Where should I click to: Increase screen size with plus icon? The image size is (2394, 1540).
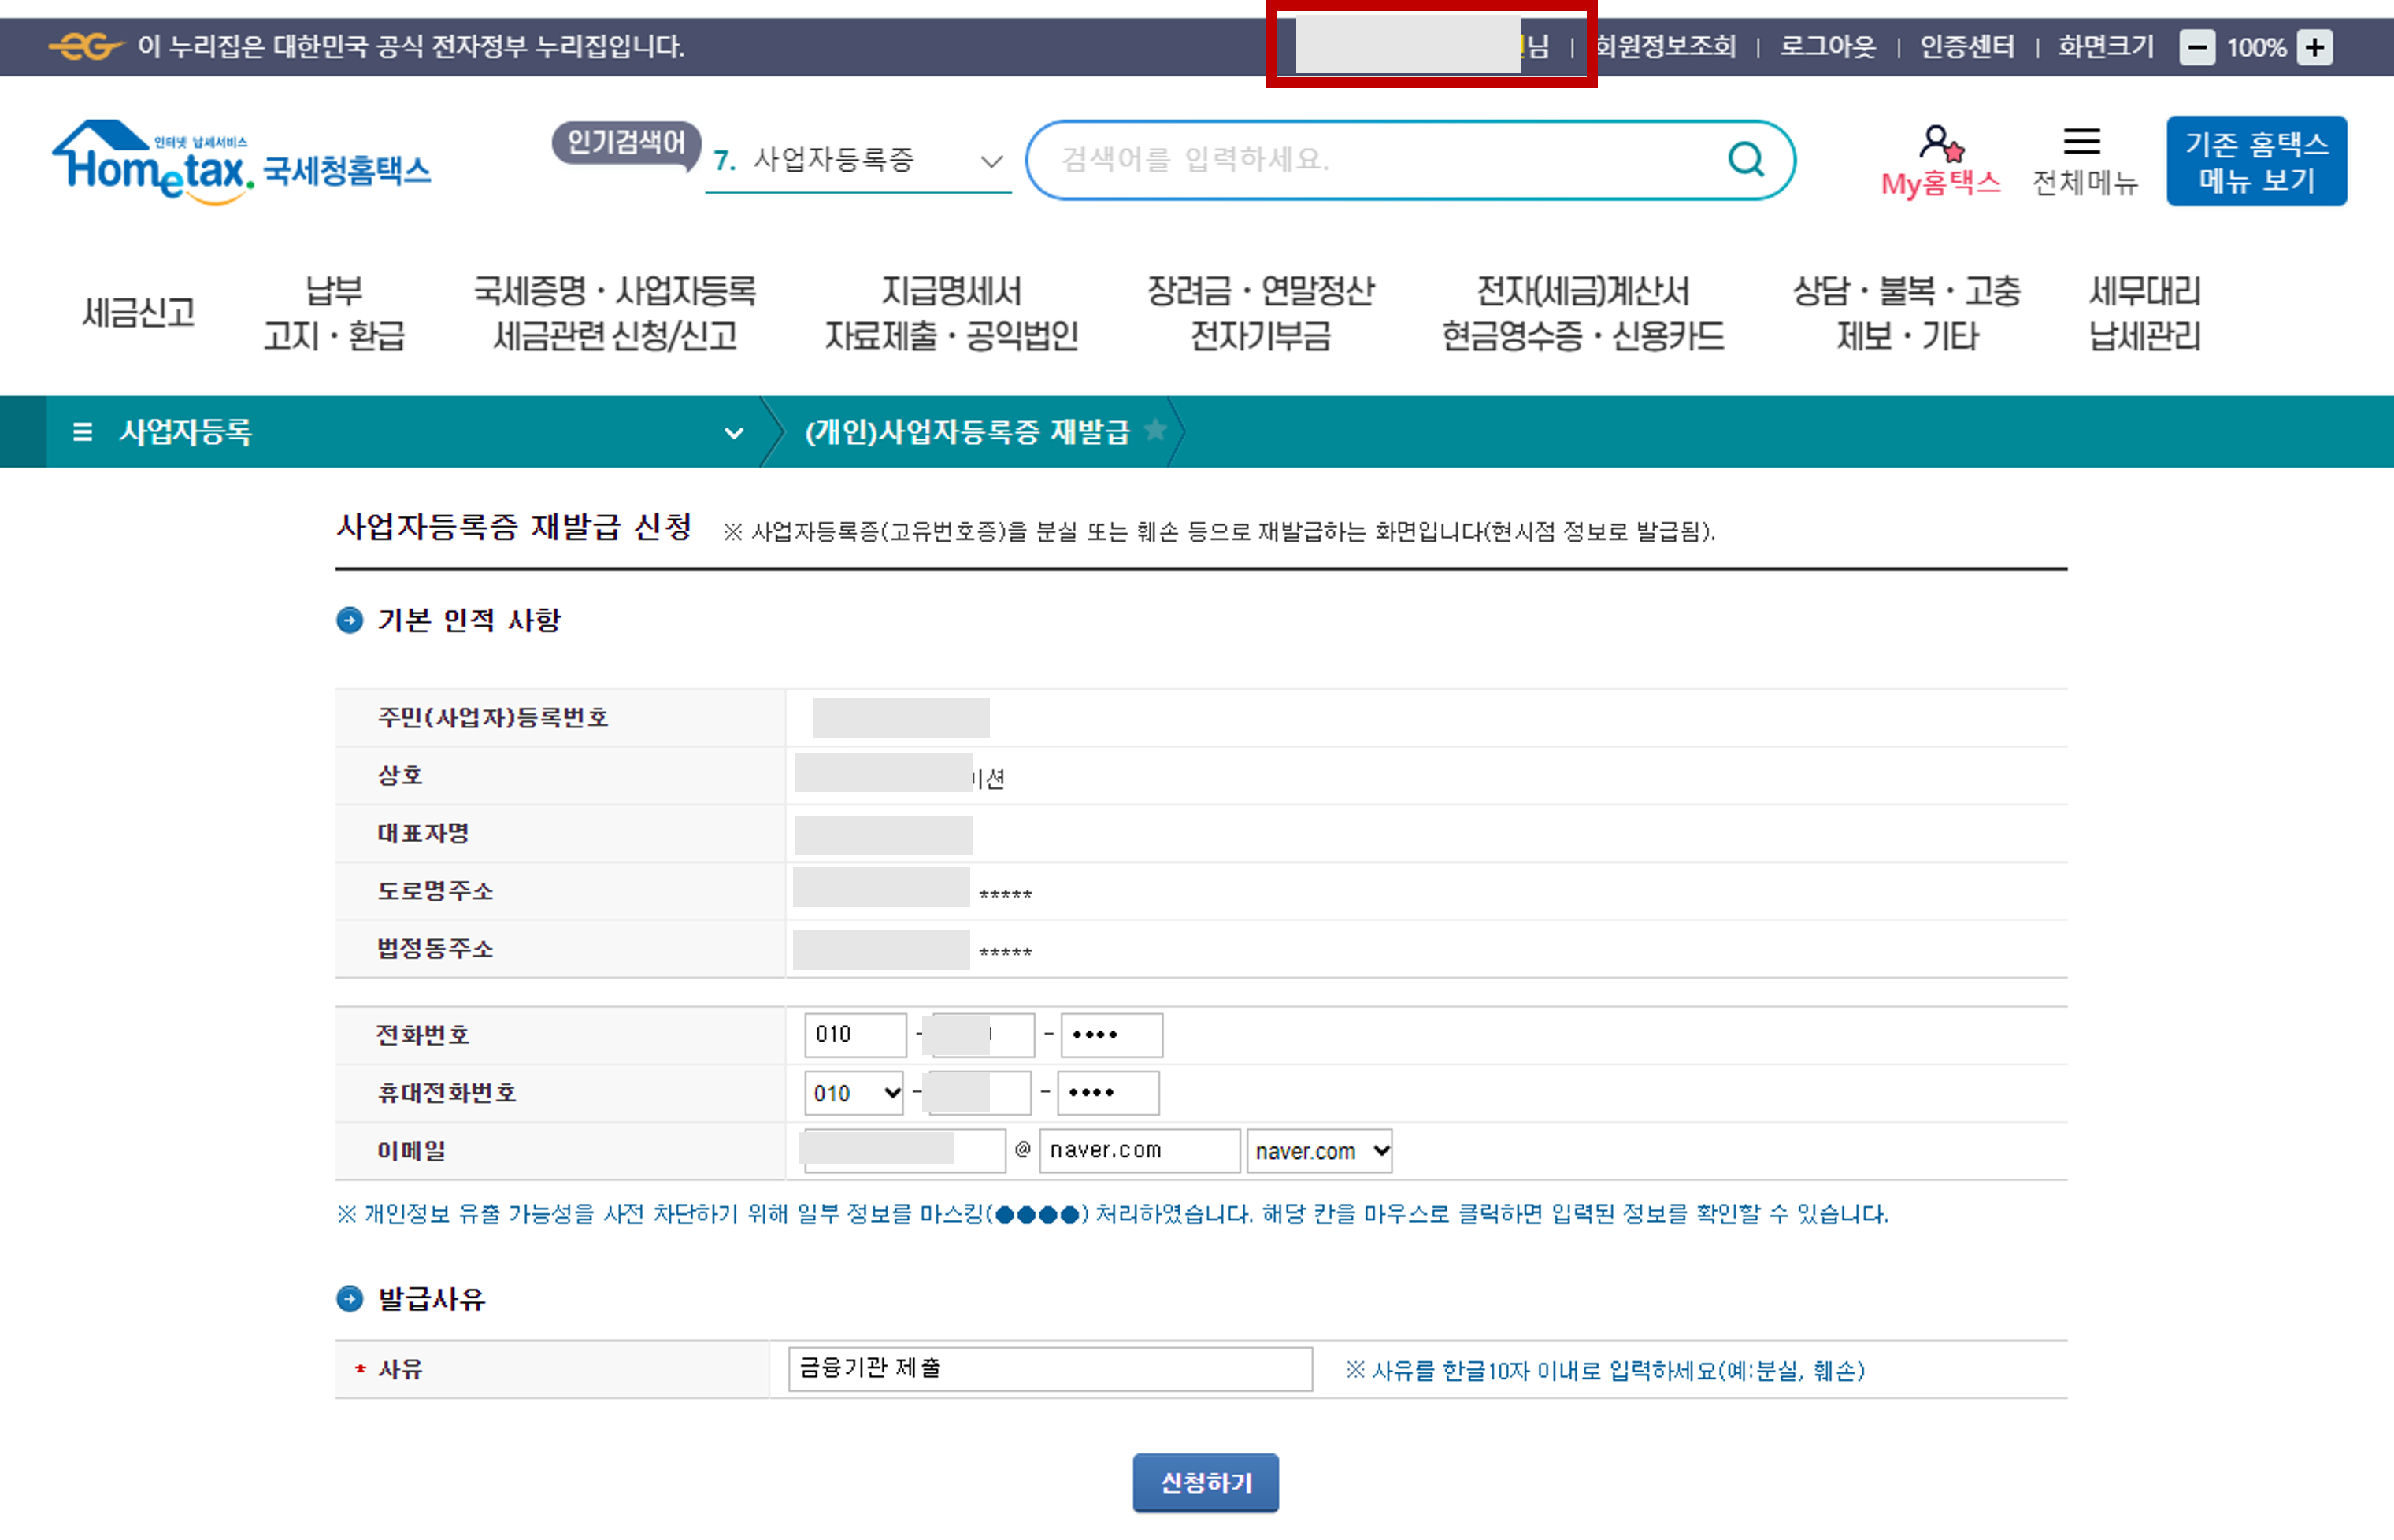pos(2315,47)
